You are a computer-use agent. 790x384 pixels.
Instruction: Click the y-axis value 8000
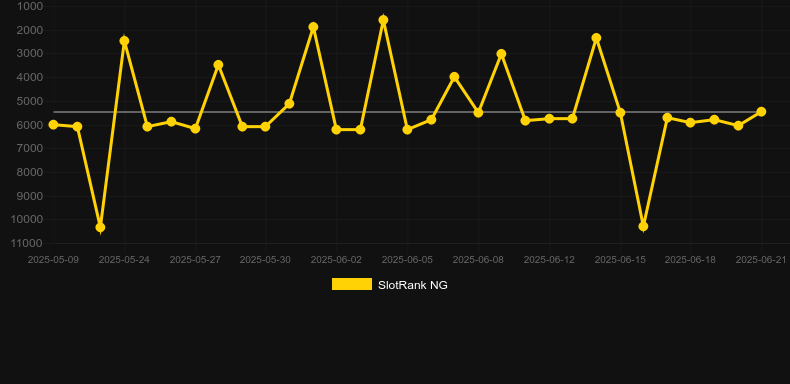point(30,172)
